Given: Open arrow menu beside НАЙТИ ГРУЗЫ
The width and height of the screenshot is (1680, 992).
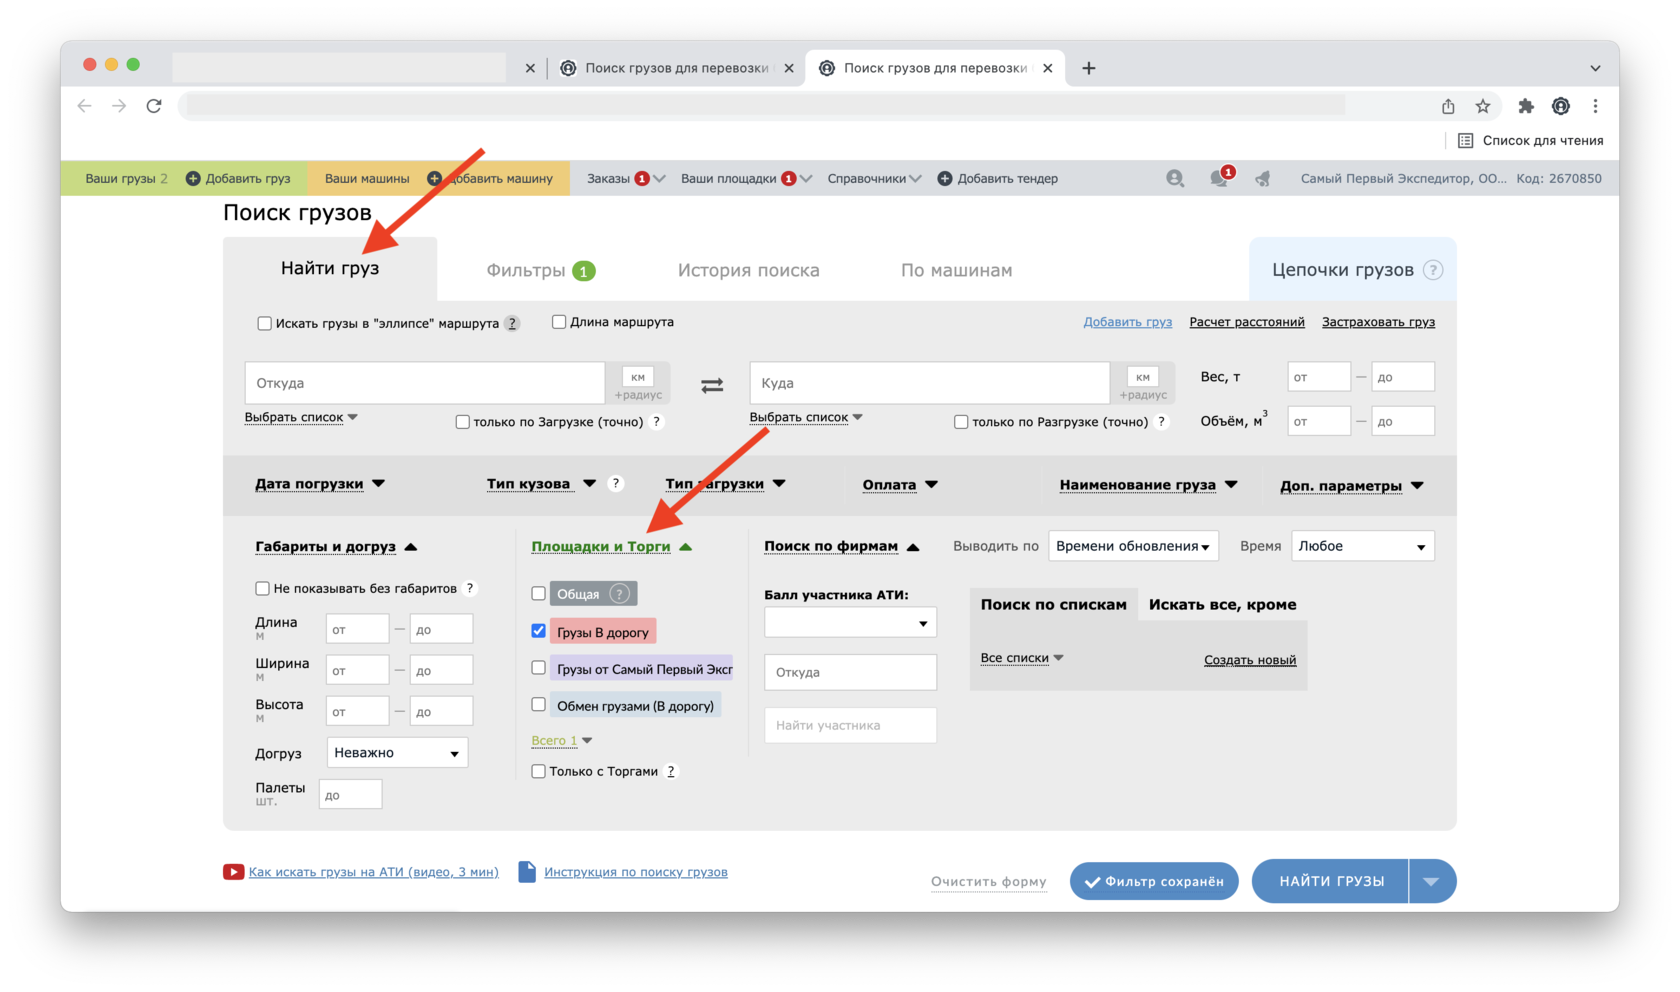Looking at the screenshot, I should [x=1432, y=881].
